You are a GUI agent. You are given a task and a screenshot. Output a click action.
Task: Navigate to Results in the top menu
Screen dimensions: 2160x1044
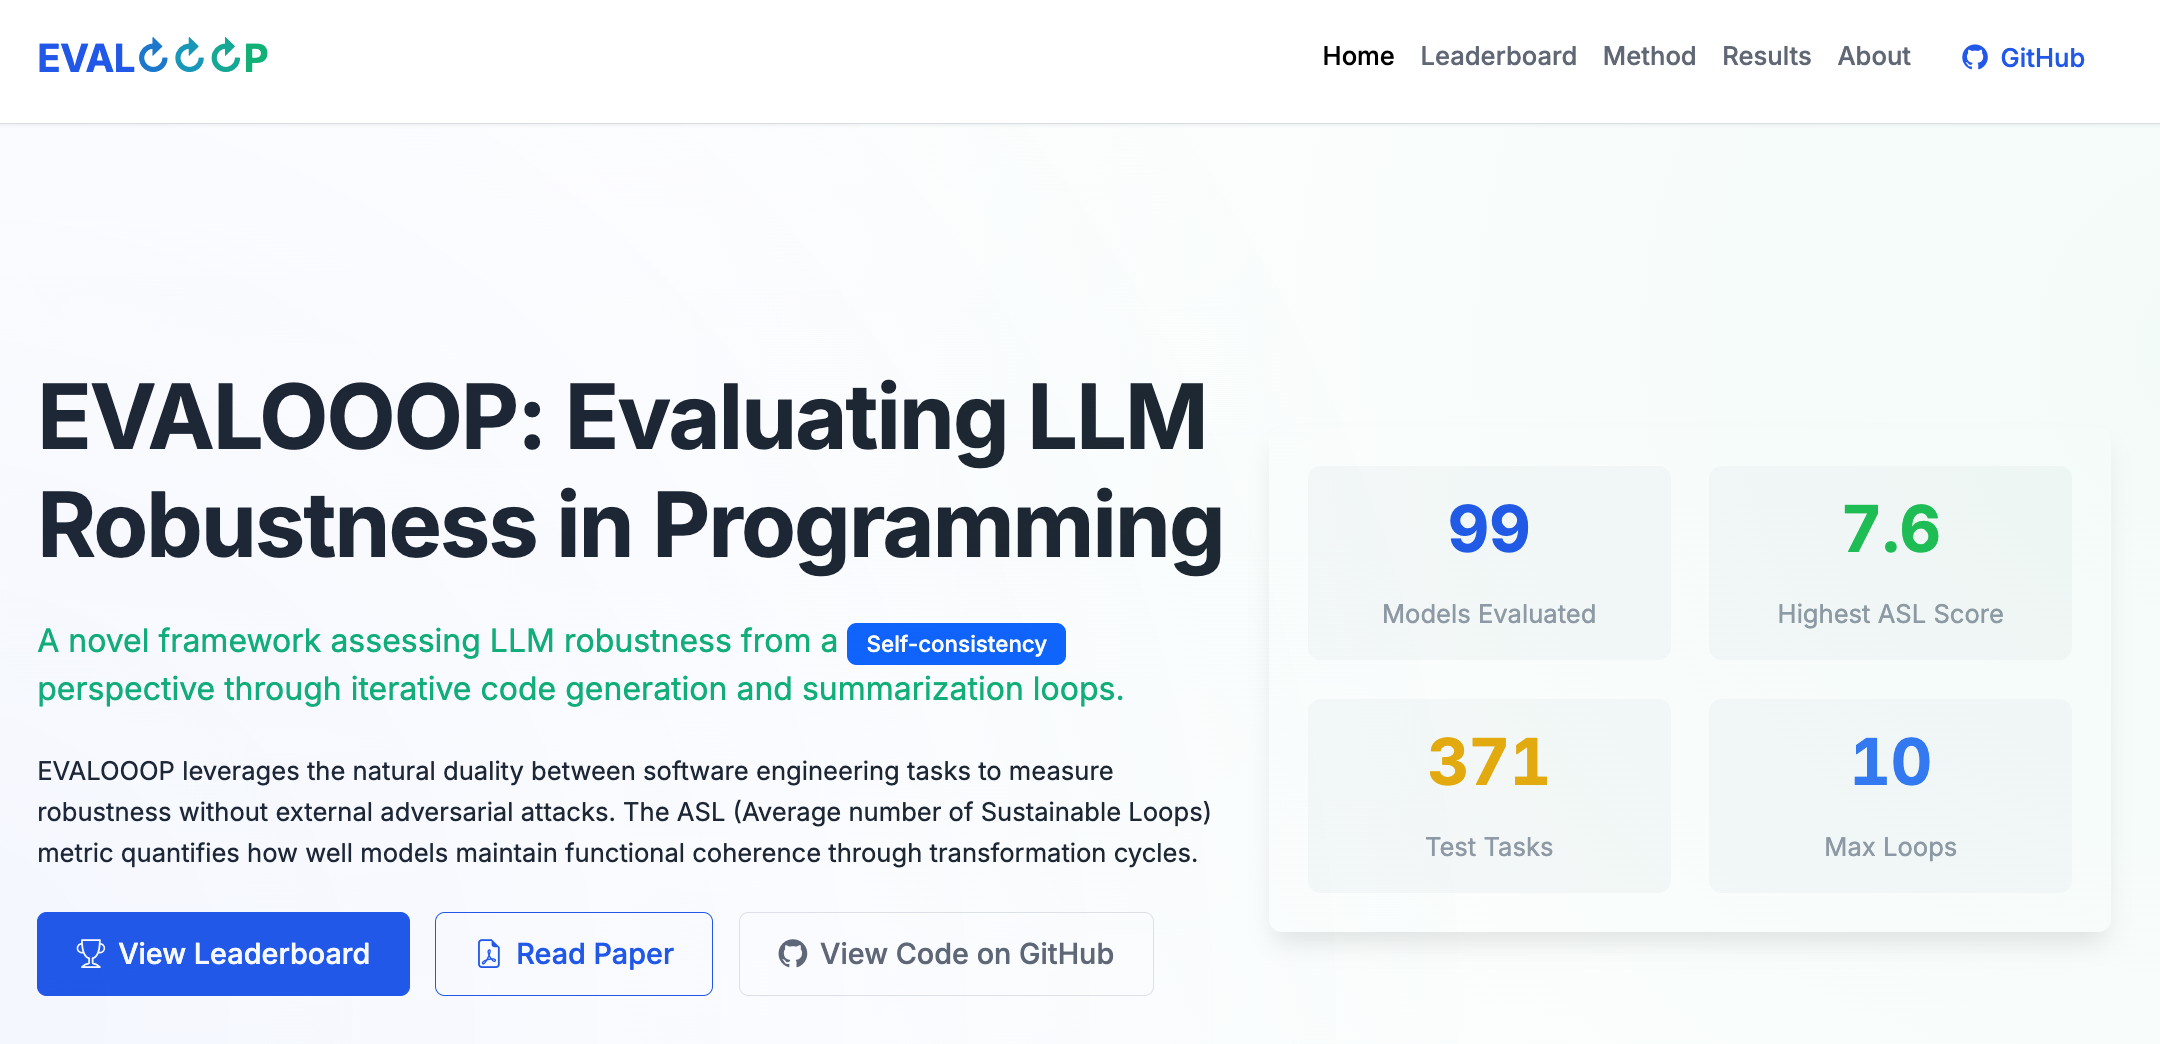(x=1766, y=57)
